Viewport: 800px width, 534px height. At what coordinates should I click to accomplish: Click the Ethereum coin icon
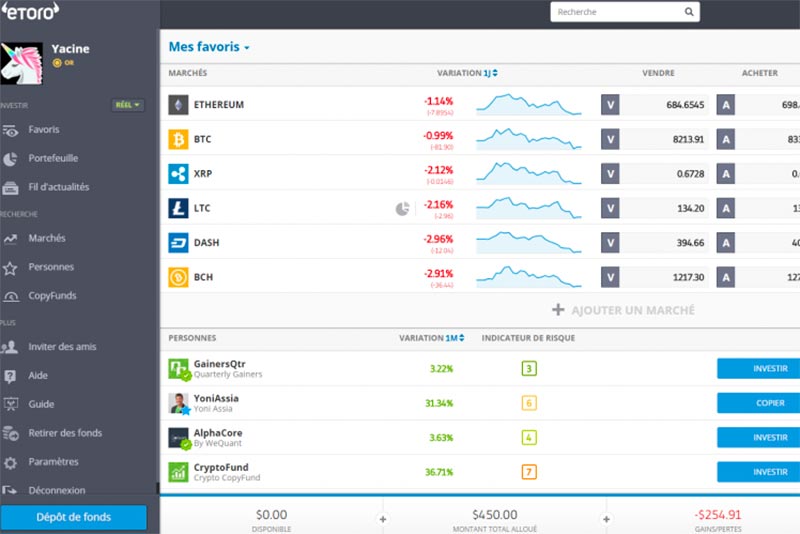[x=178, y=105]
